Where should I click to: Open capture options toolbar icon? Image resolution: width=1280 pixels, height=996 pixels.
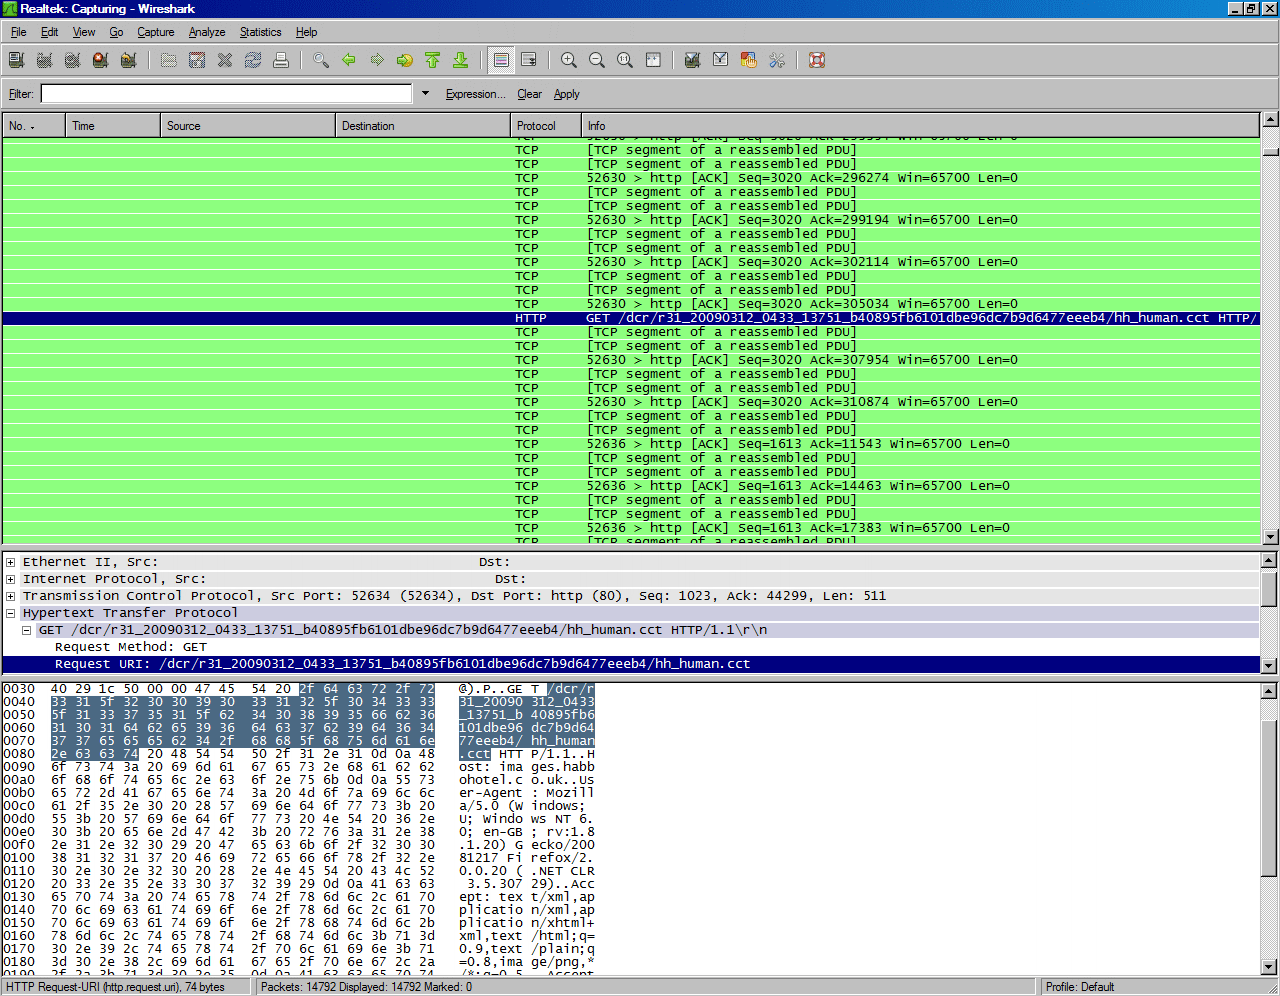tap(44, 60)
